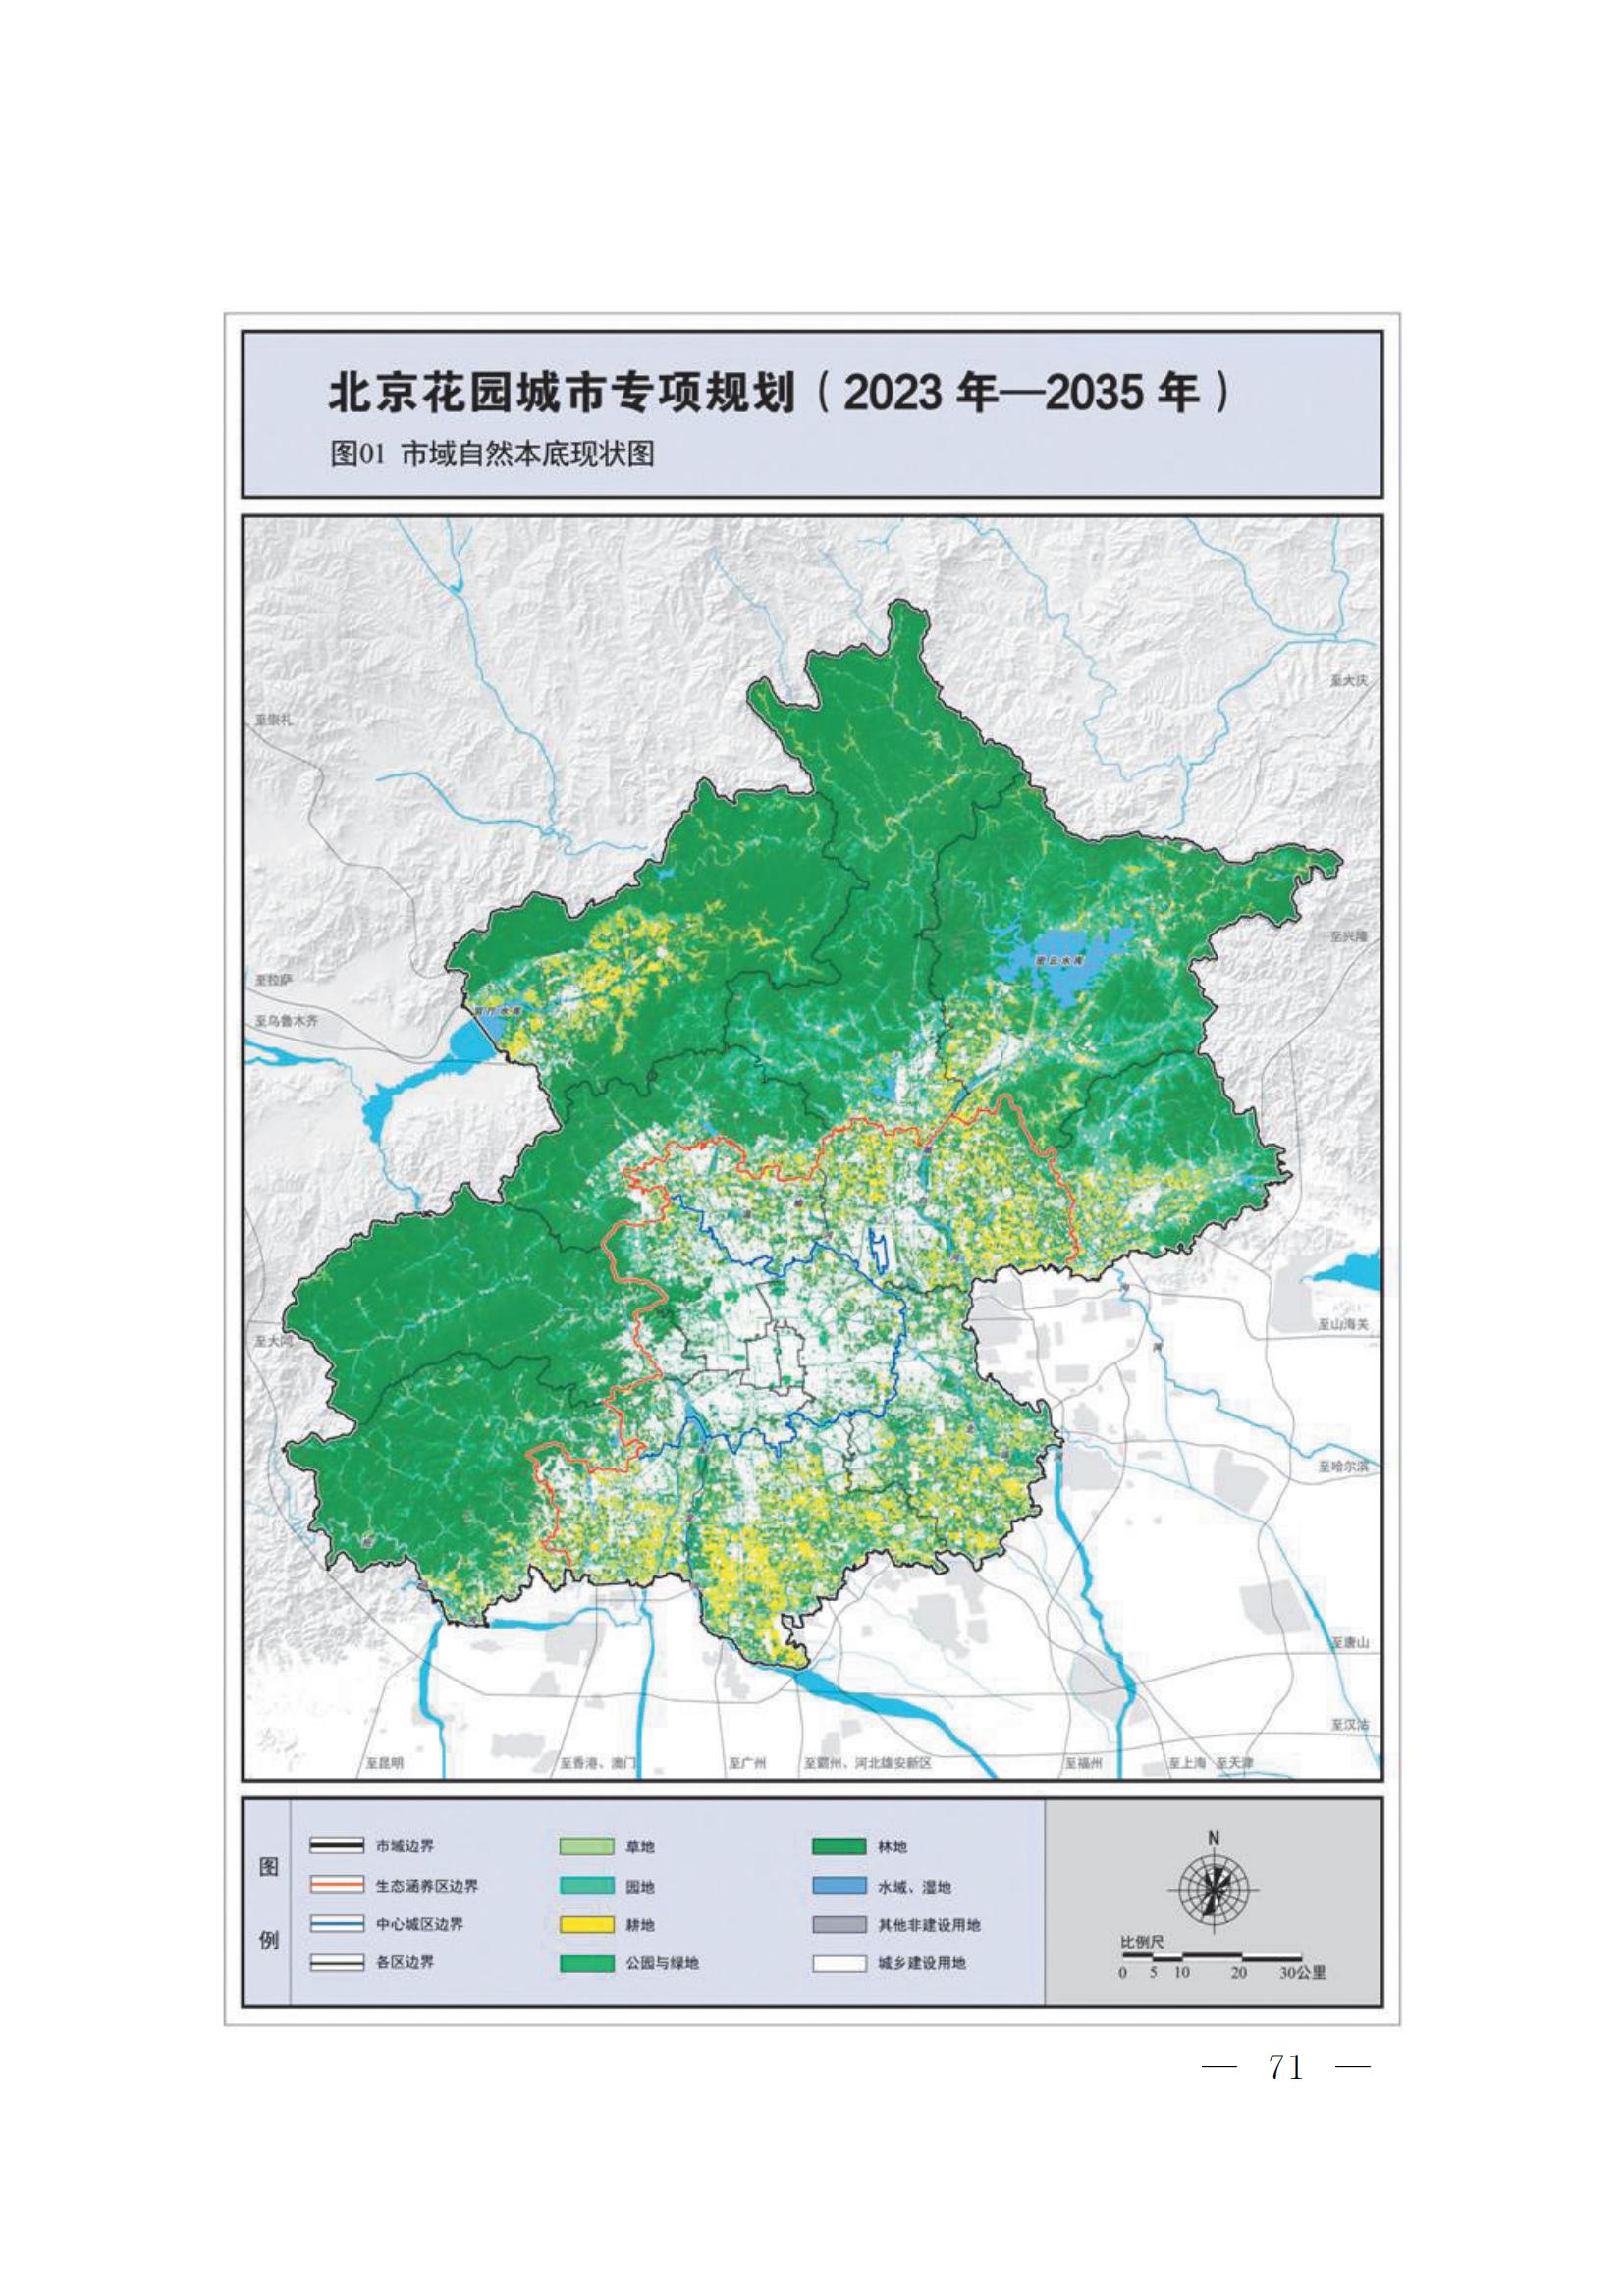Select the 各区边界 line symbol in legend
Screen dimensions: 1624x2296
[x=336, y=1963]
